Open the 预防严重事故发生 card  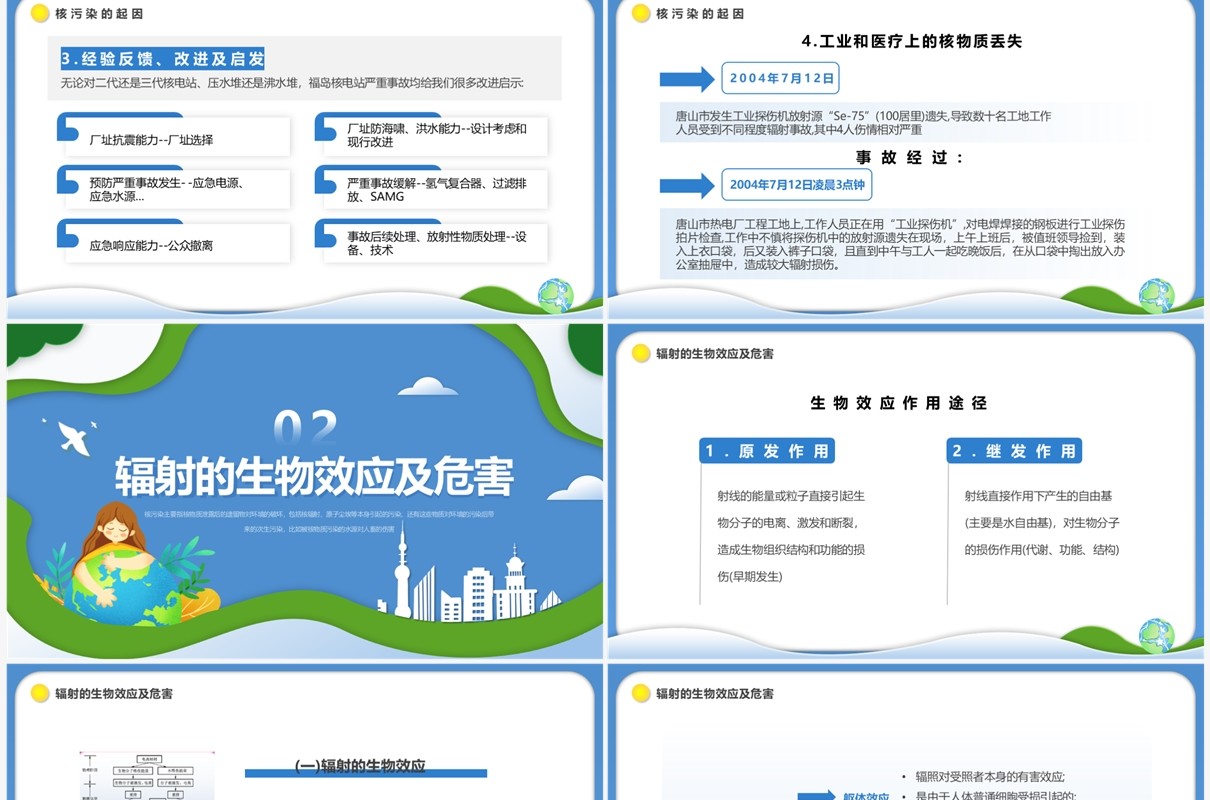click(x=178, y=189)
